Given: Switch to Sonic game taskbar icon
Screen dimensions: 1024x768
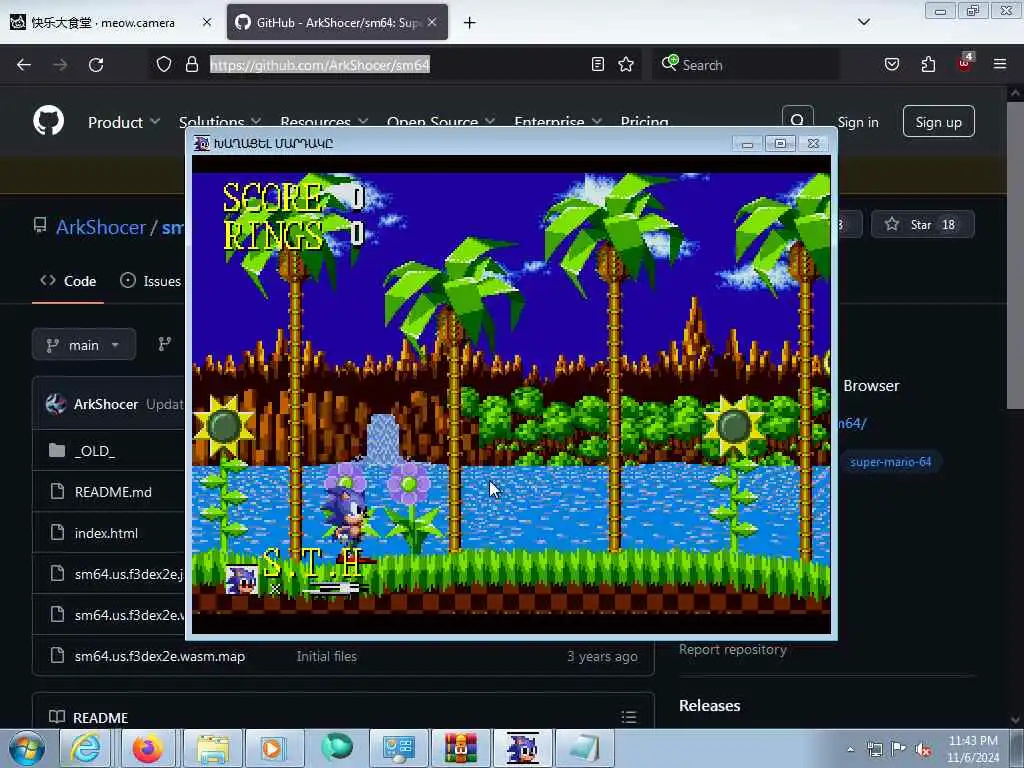Looking at the screenshot, I should coord(523,748).
